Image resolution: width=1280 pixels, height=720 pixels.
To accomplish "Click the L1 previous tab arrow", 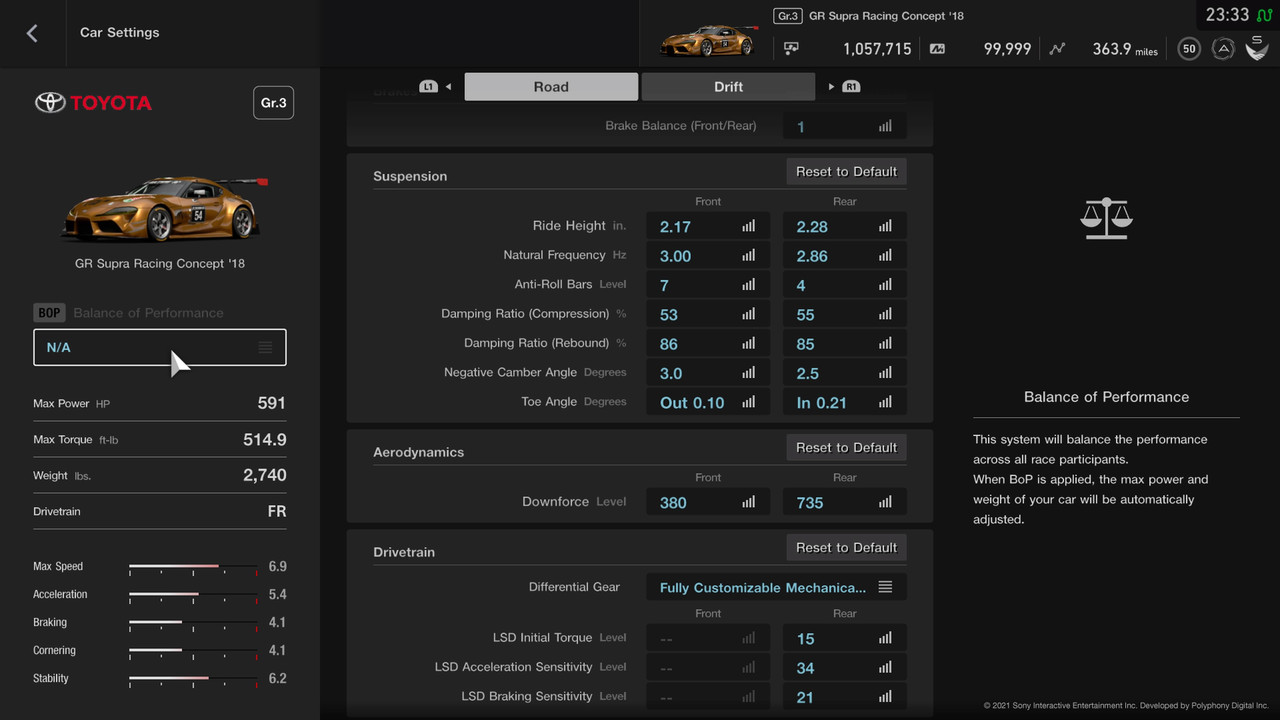I will pyautogui.click(x=435, y=87).
